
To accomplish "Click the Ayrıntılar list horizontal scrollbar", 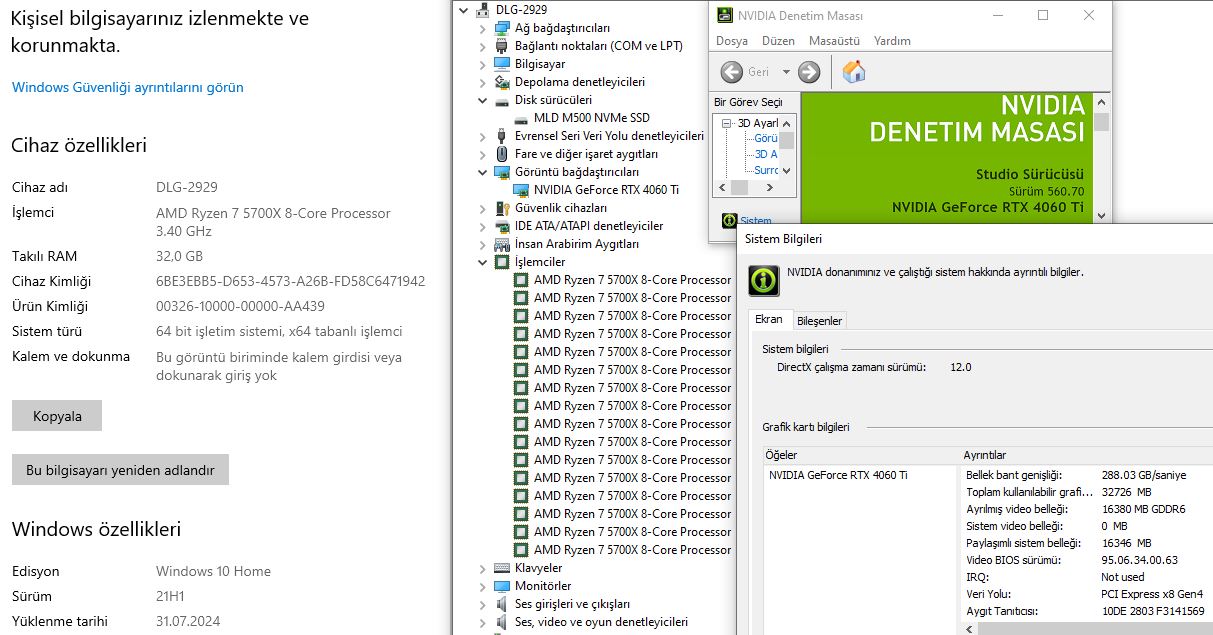I will click(1088, 629).
